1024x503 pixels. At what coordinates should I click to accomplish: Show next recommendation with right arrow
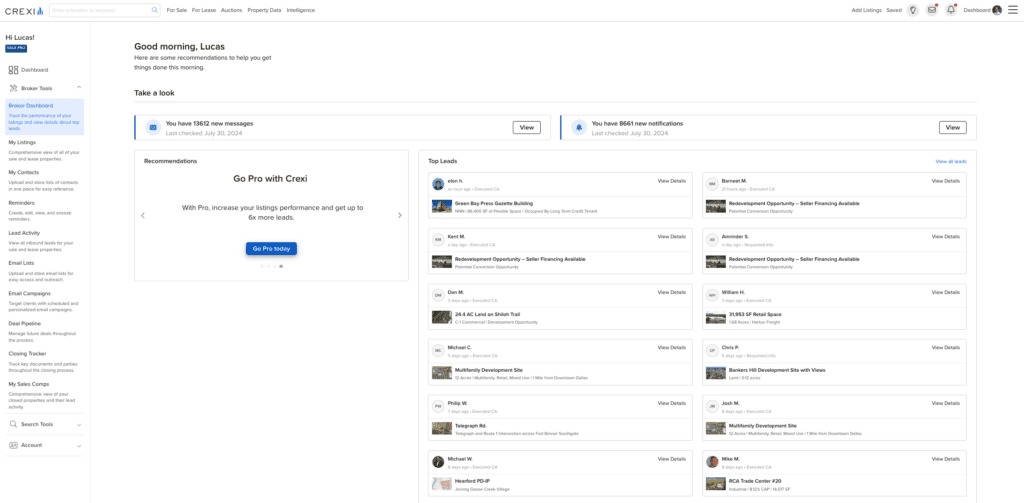click(x=400, y=216)
